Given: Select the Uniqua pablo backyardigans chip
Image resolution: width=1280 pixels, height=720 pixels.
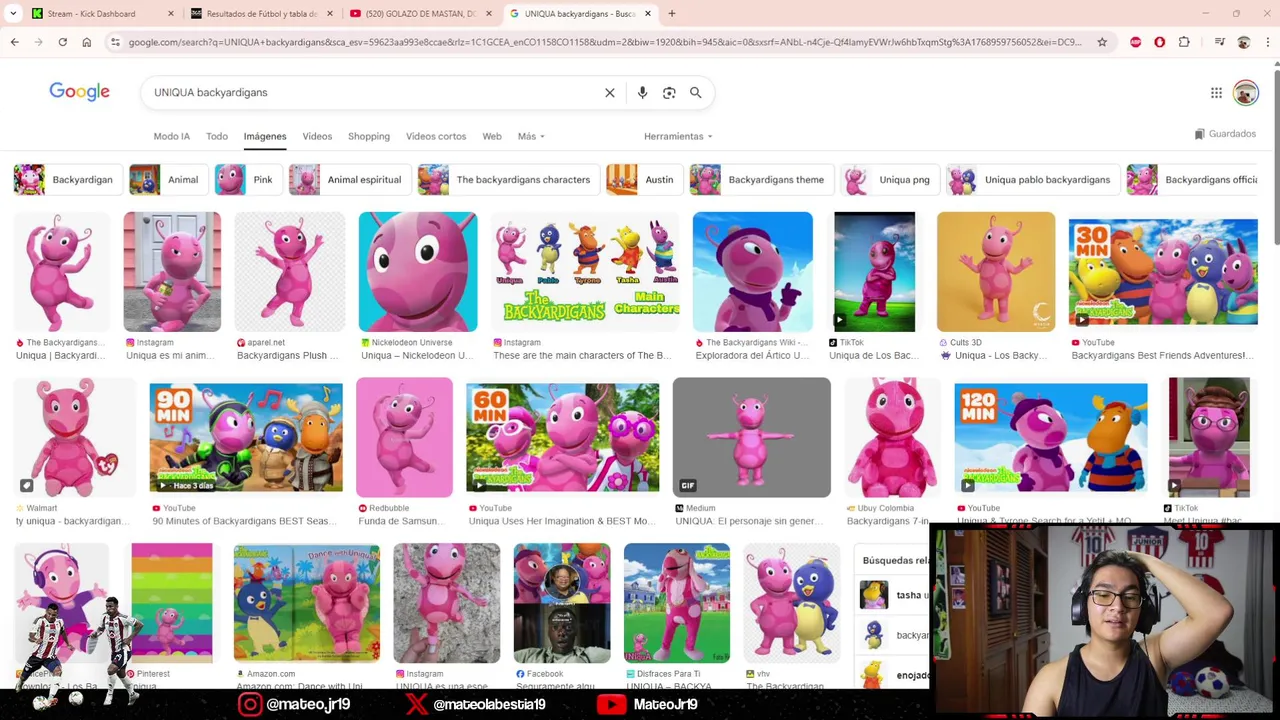Looking at the screenshot, I should tap(1032, 180).
